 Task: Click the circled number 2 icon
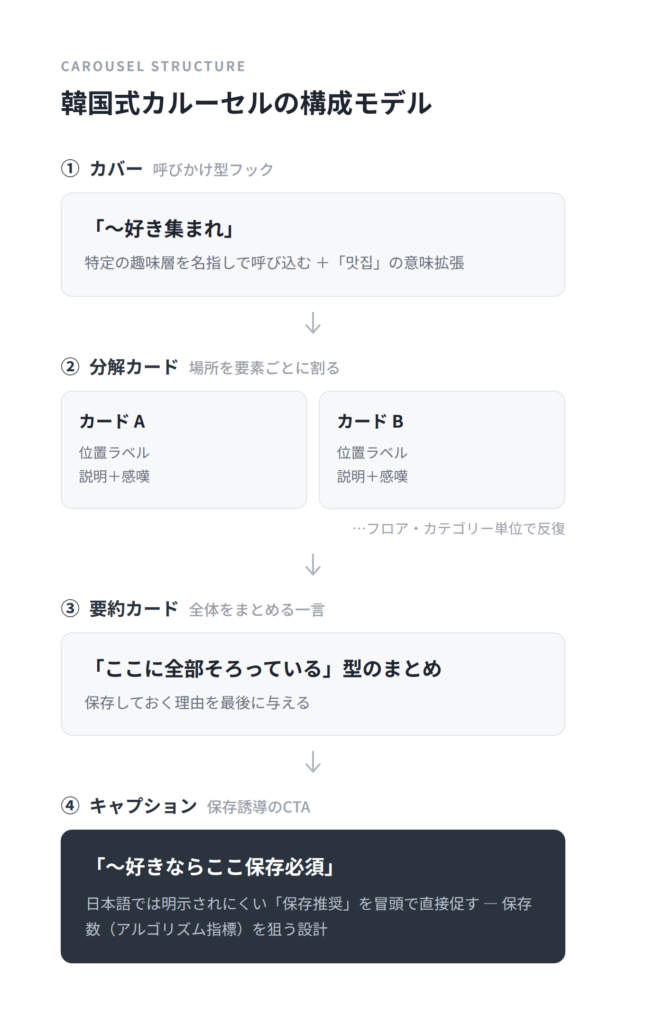click(70, 367)
